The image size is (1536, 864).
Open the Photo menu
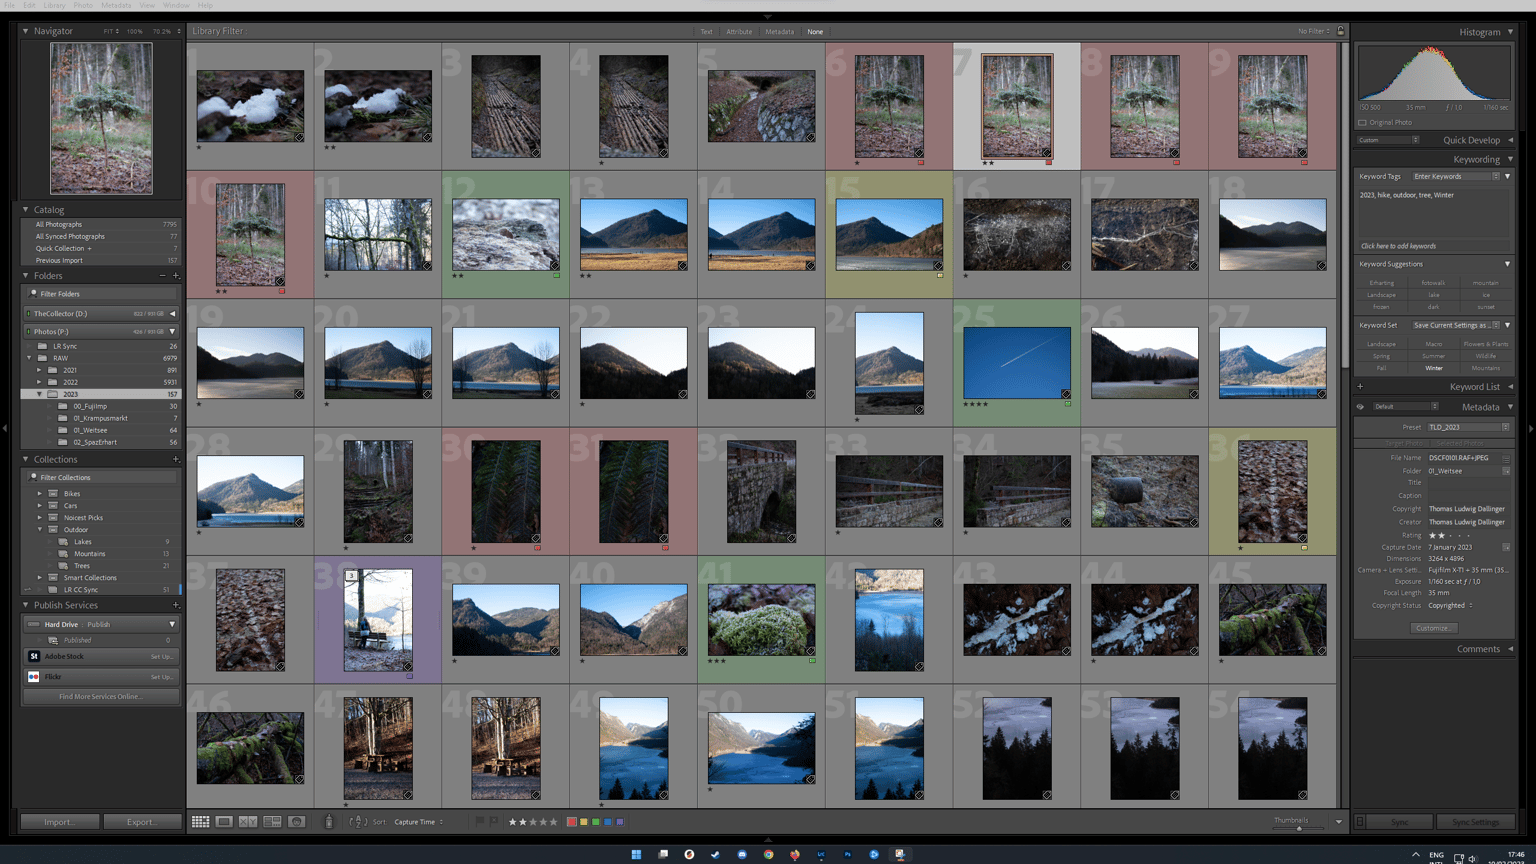[x=83, y=5]
